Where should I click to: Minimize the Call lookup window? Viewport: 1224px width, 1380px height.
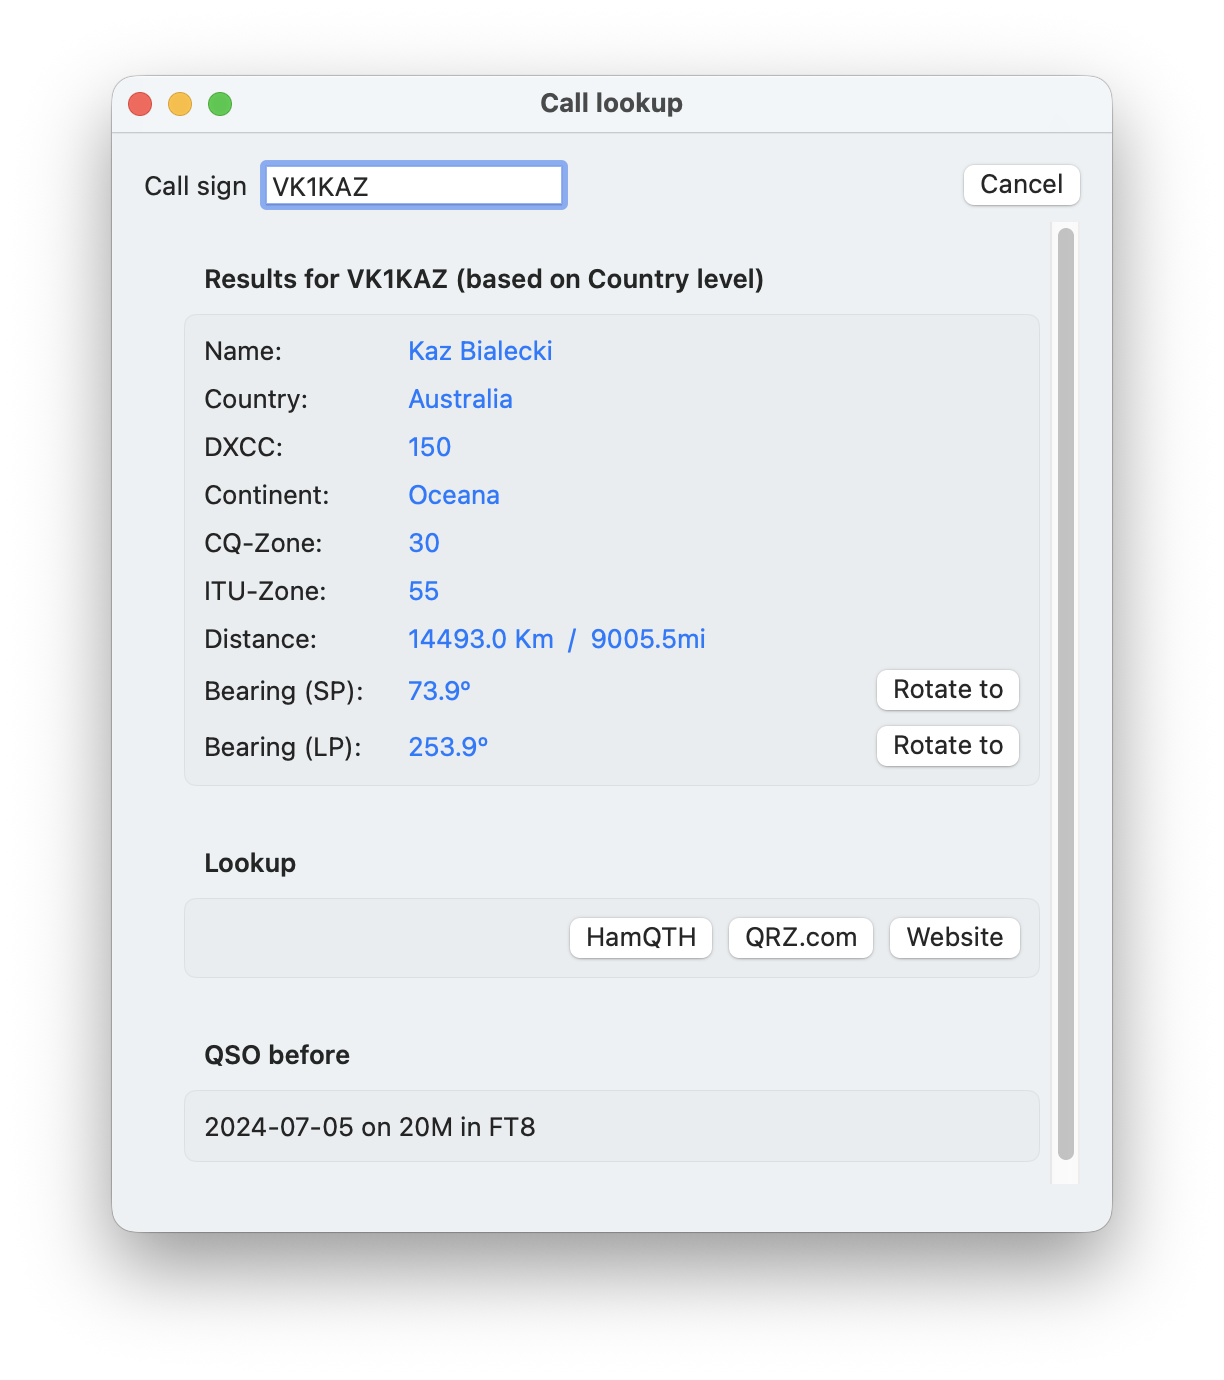(x=180, y=104)
